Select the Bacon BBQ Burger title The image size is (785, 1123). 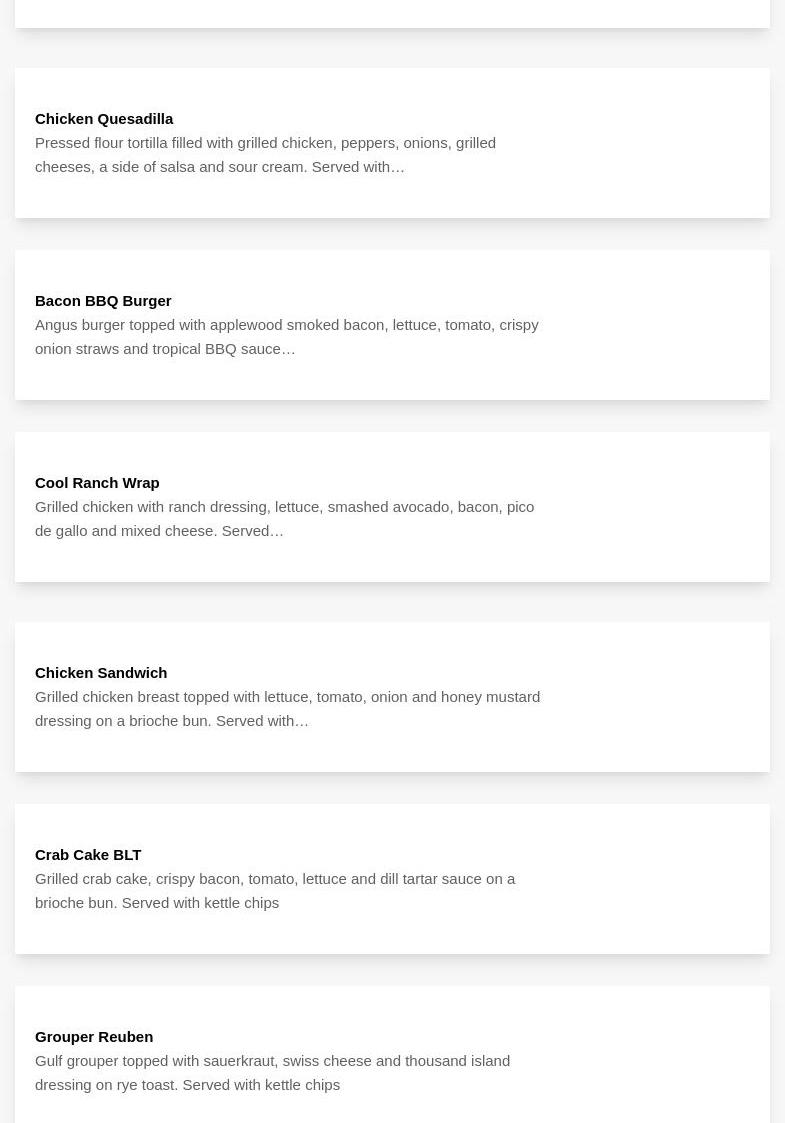point(103,301)
